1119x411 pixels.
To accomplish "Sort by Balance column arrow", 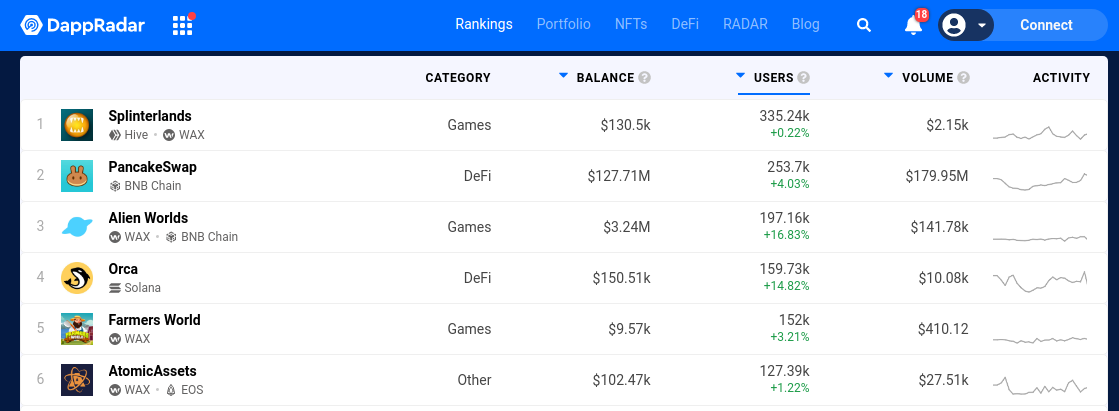I will click(x=564, y=75).
